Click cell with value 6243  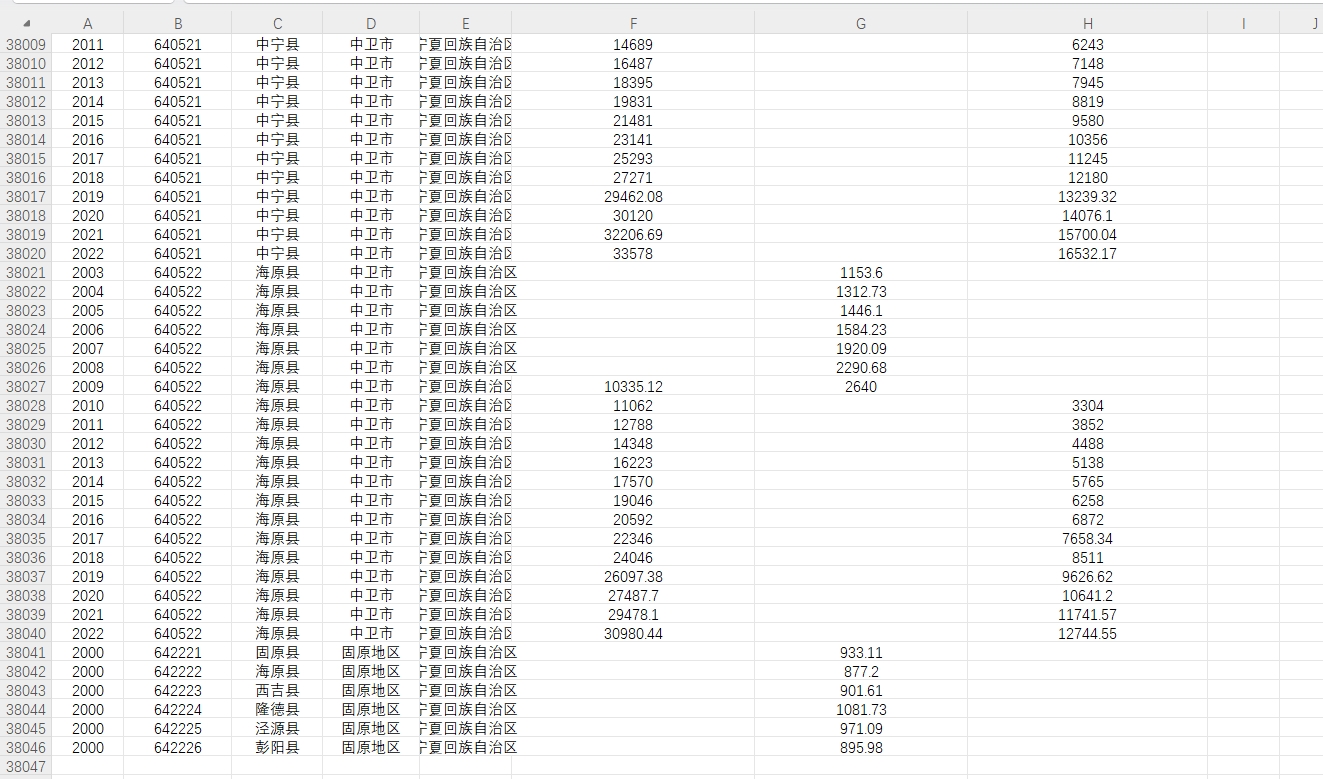tap(1088, 44)
